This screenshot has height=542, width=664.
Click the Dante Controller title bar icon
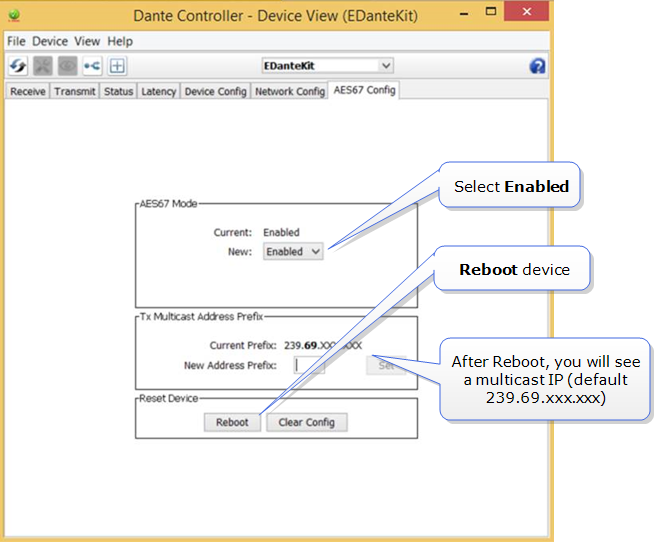coord(14,16)
